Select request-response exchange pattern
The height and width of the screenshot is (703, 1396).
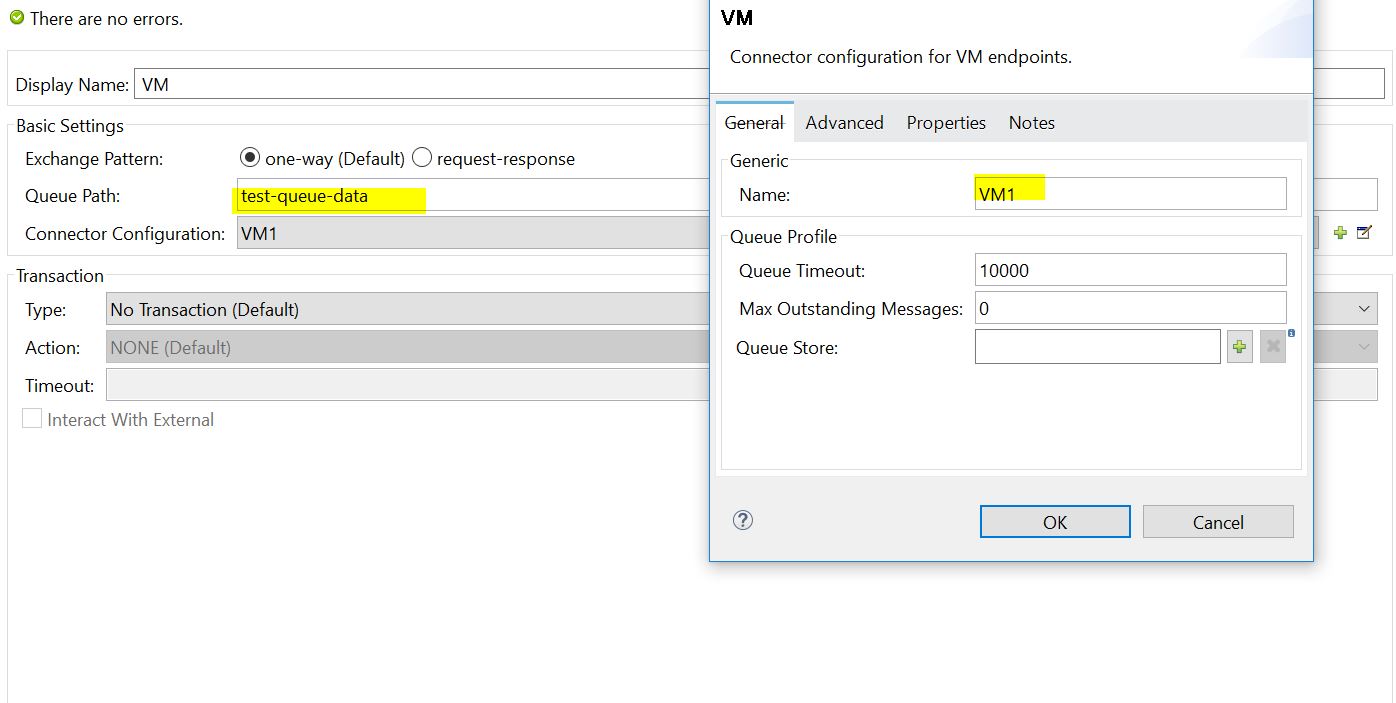point(422,158)
